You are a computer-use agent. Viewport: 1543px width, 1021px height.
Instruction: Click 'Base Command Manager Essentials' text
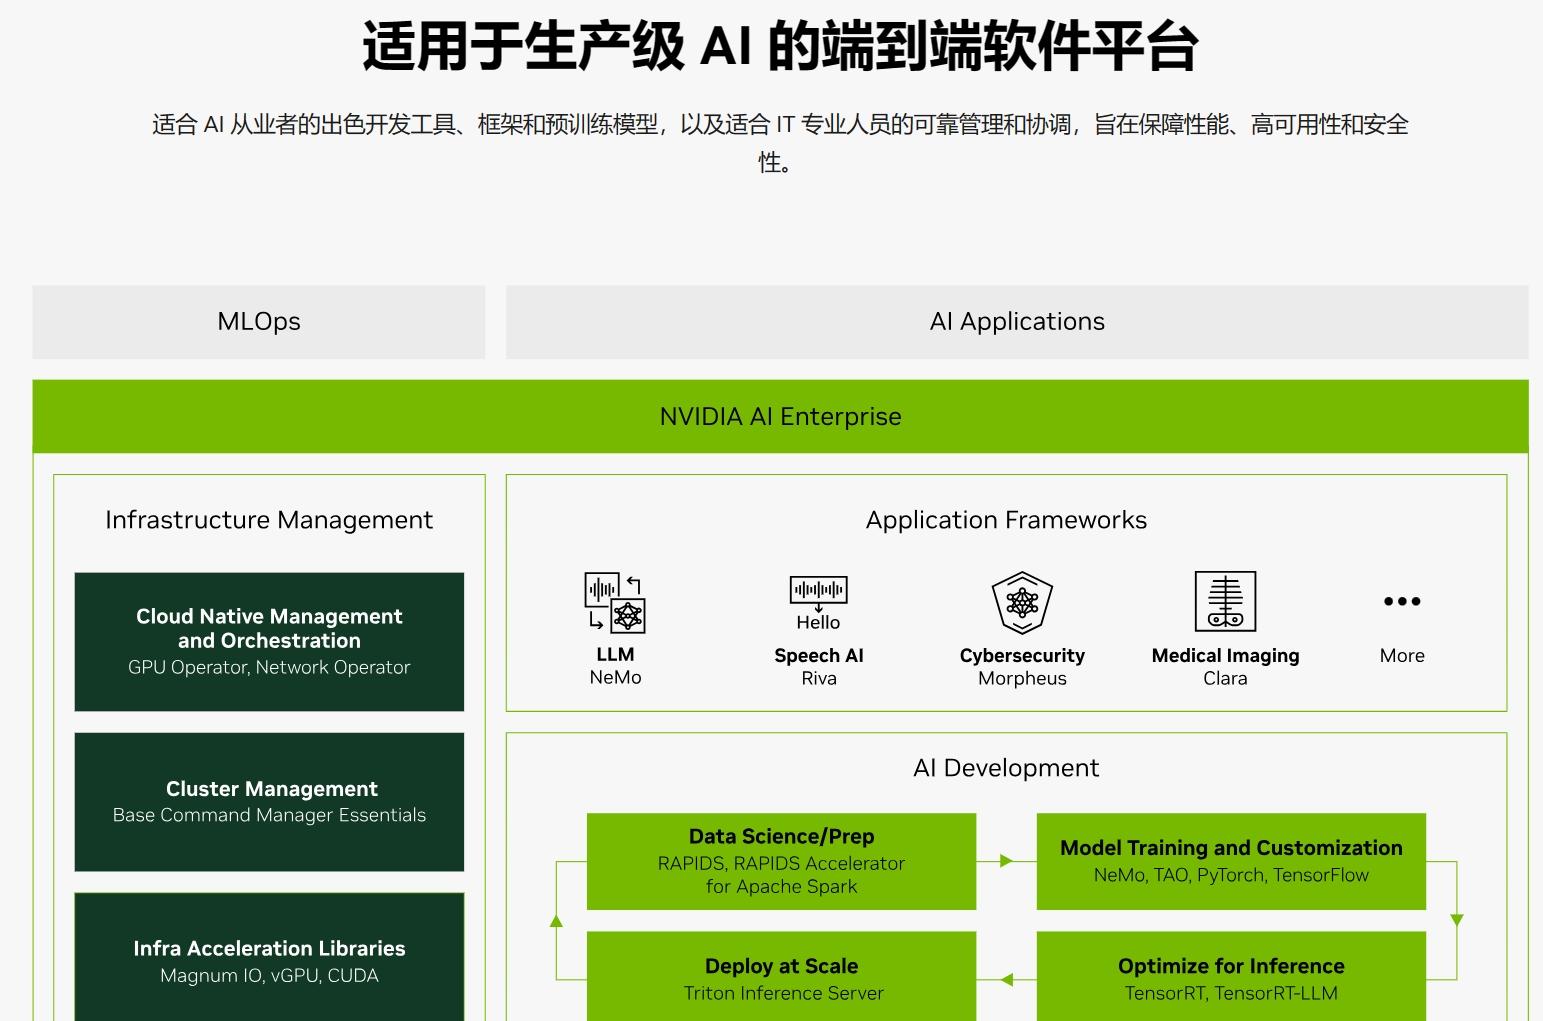tap(269, 815)
